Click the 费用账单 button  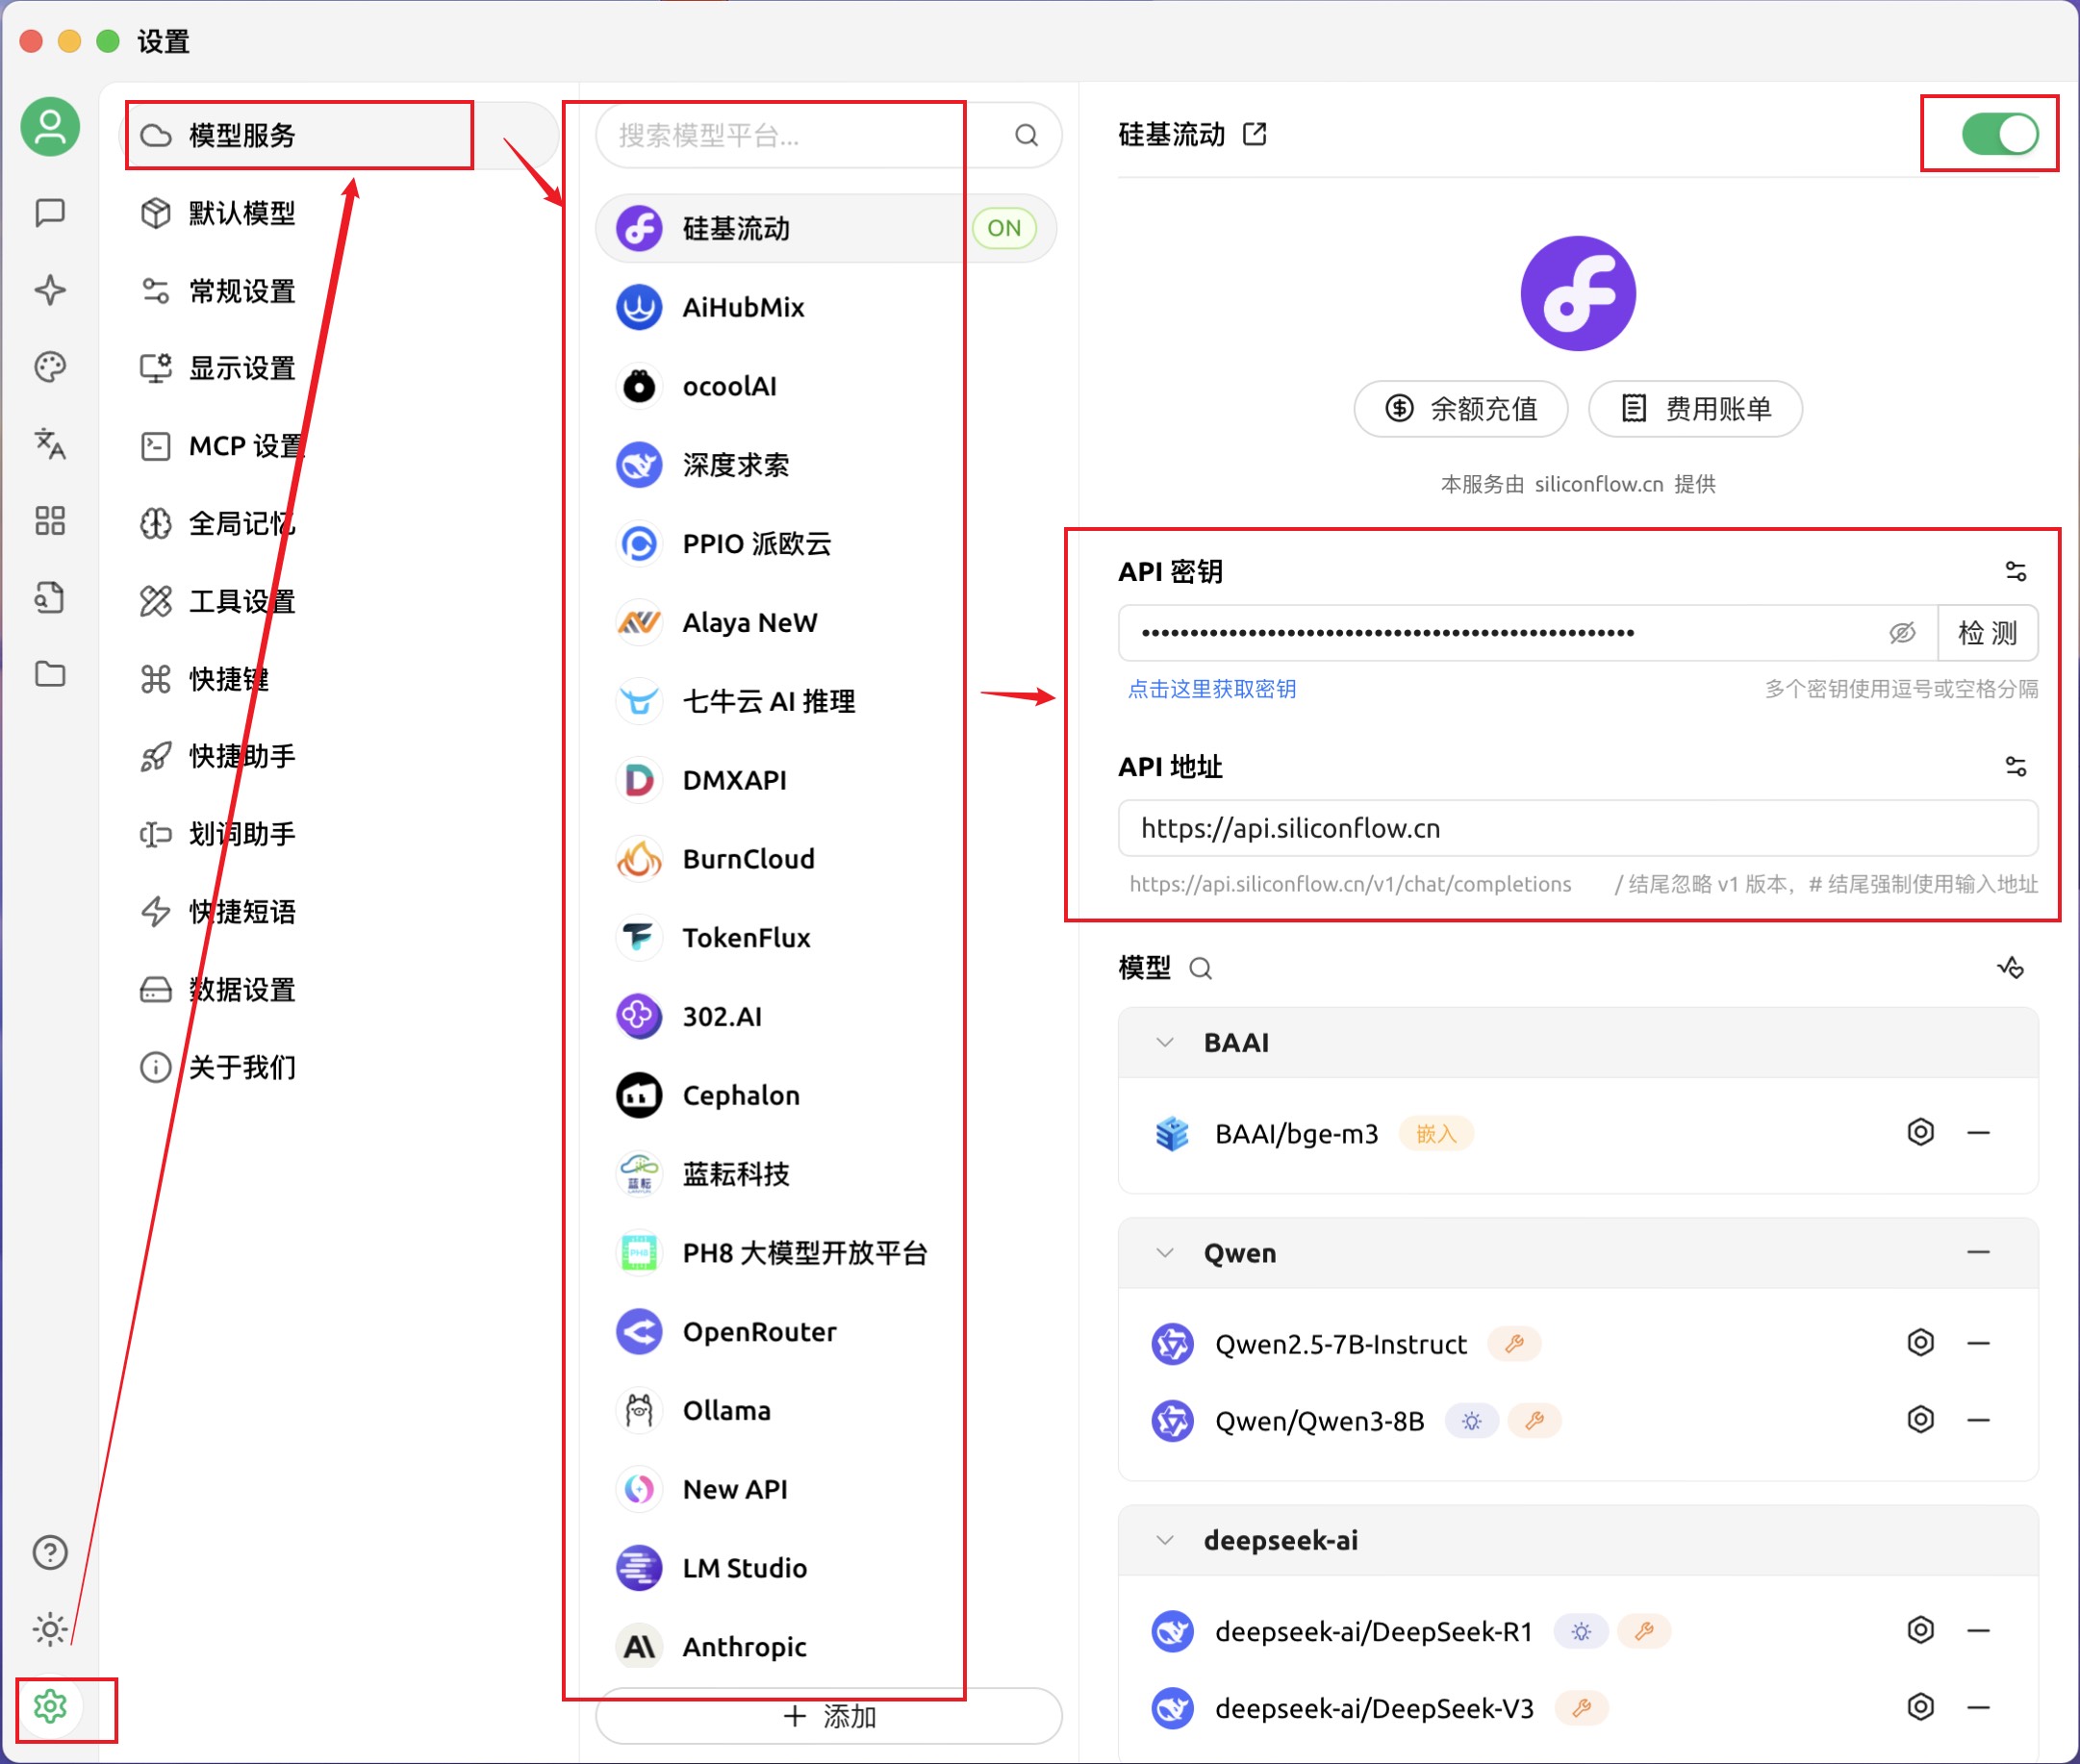tap(1695, 408)
